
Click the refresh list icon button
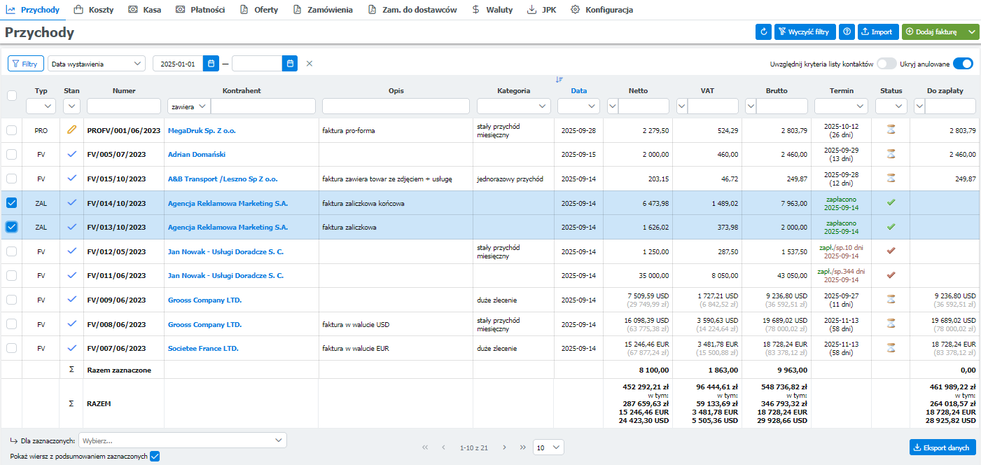pyautogui.click(x=764, y=32)
